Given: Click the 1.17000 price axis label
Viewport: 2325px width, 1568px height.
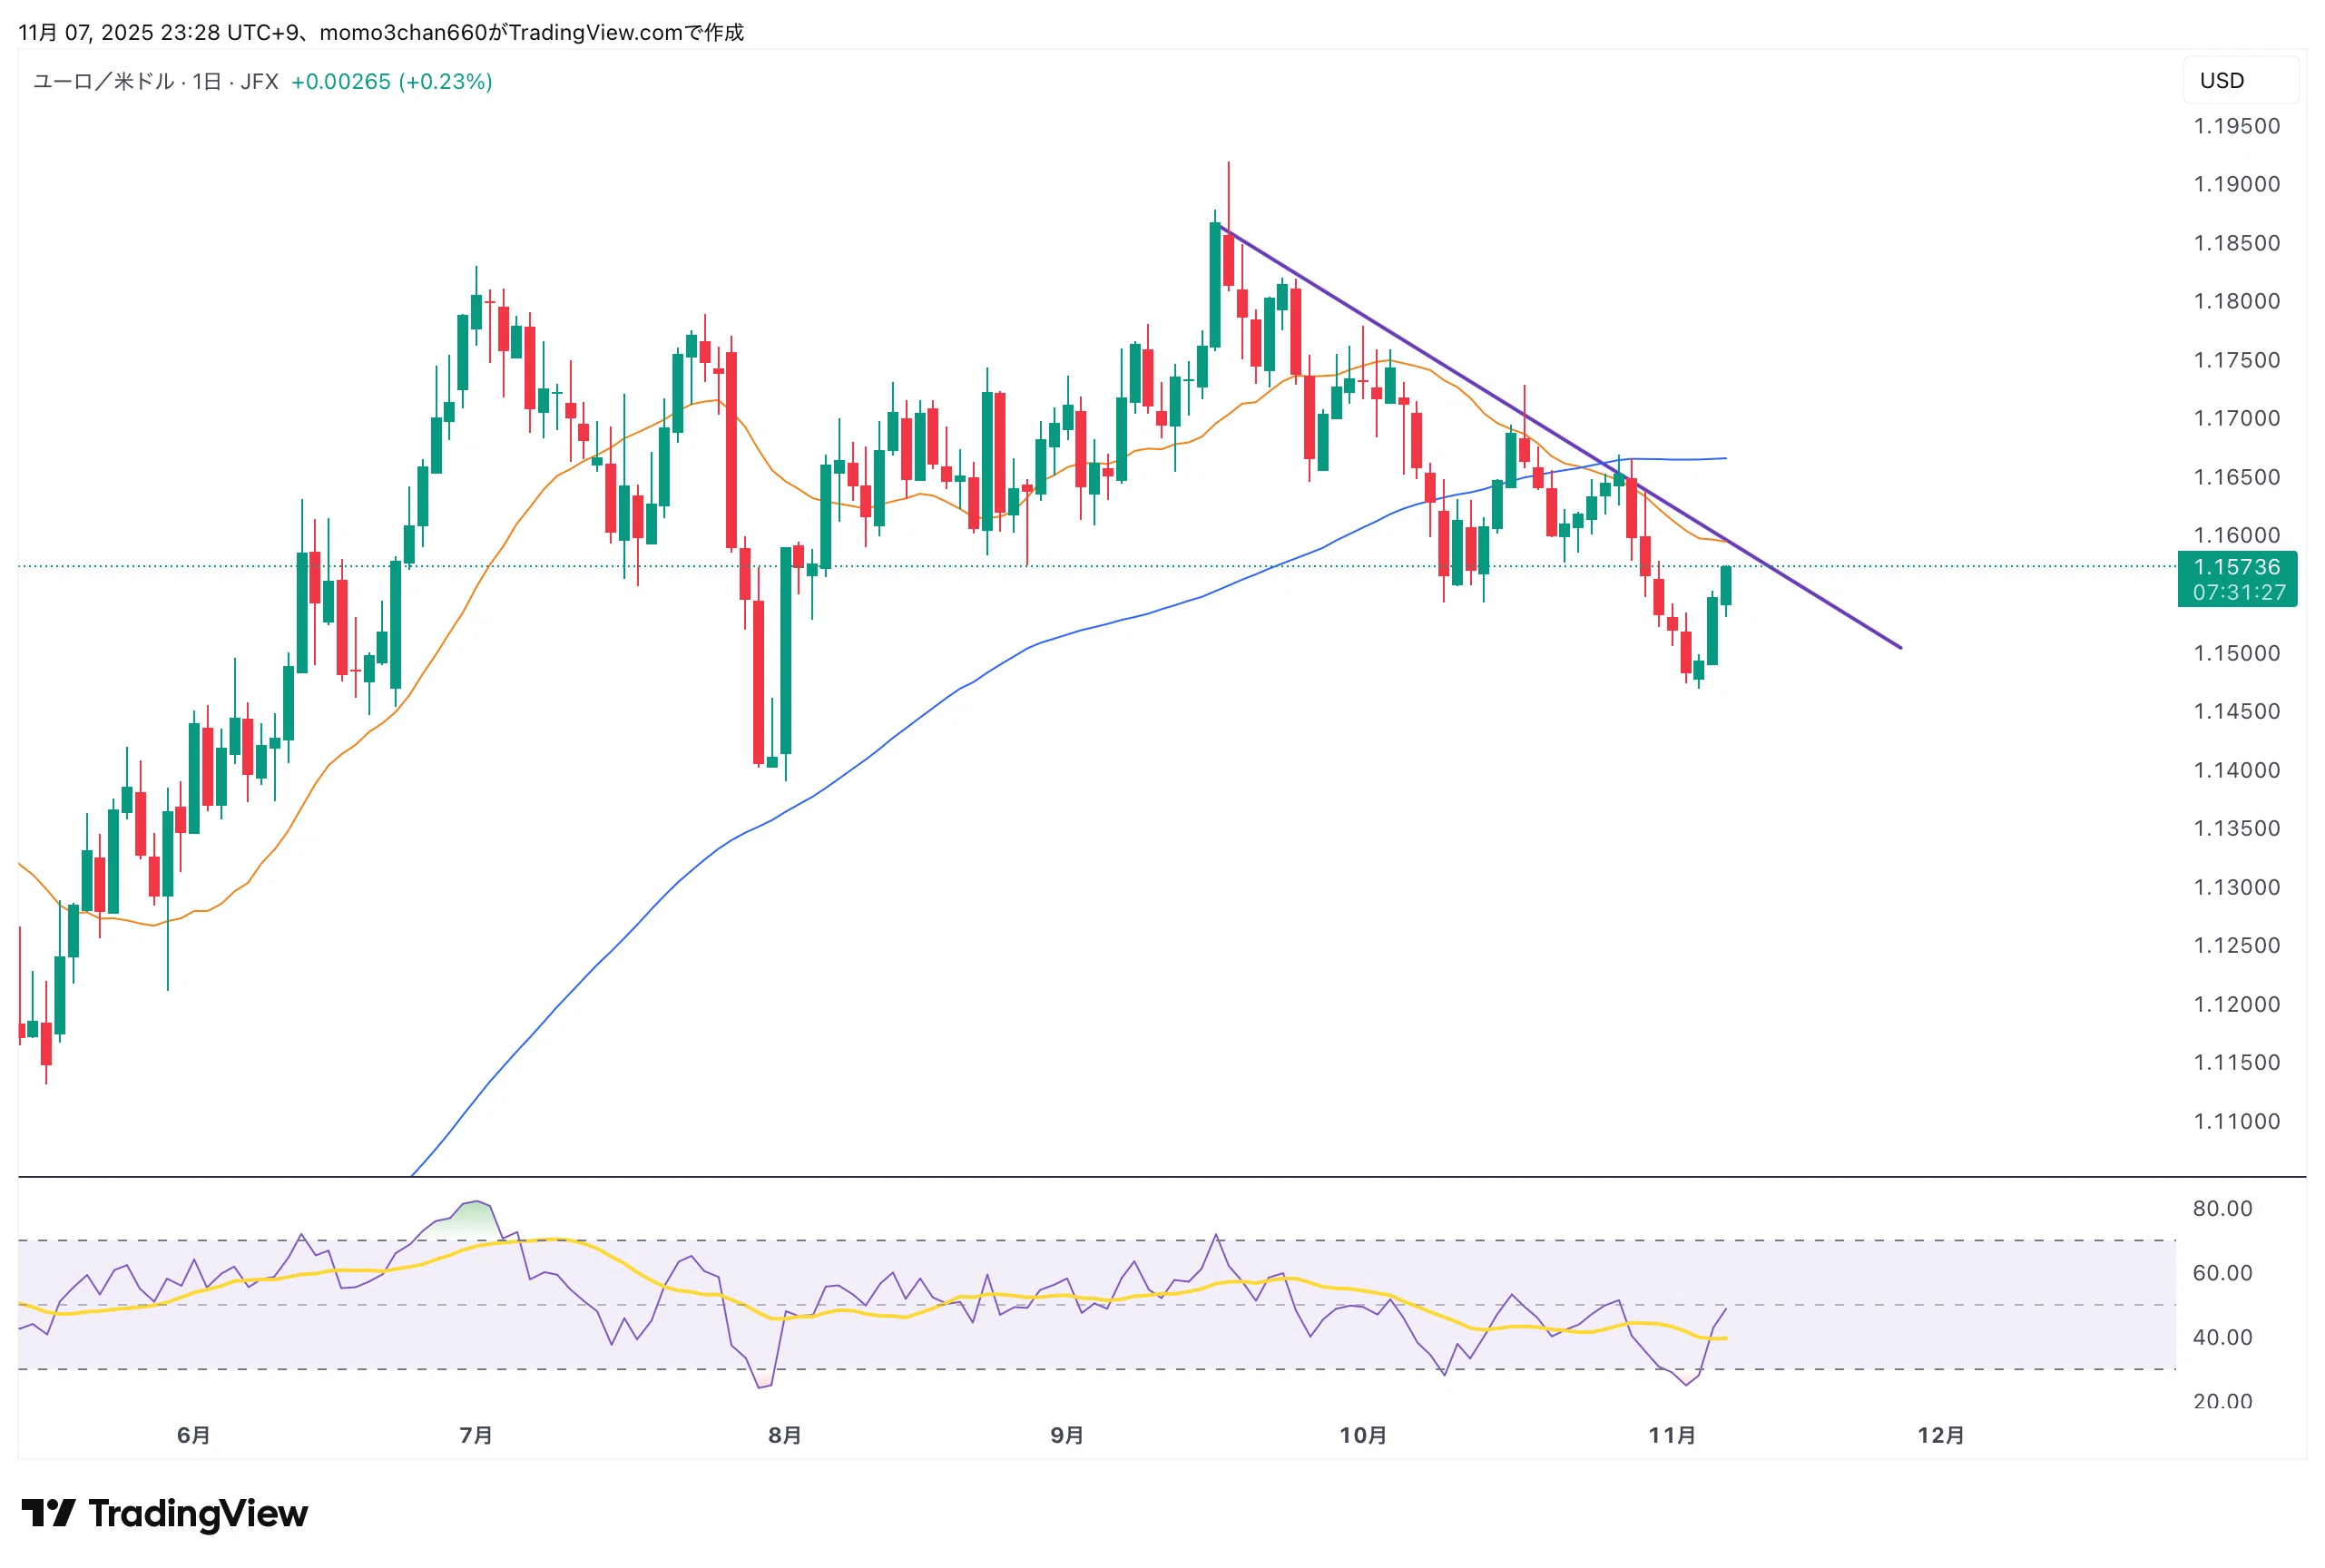Looking at the screenshot, I should coord(2237,418).
